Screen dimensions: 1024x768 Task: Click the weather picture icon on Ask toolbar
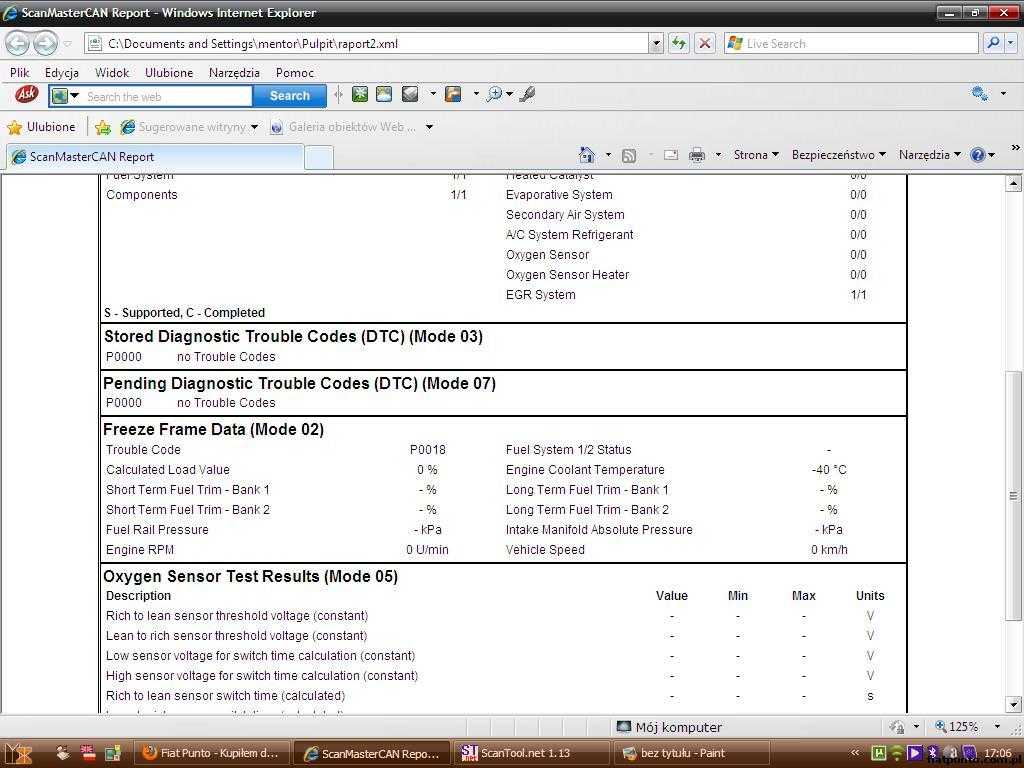[384, 95]
